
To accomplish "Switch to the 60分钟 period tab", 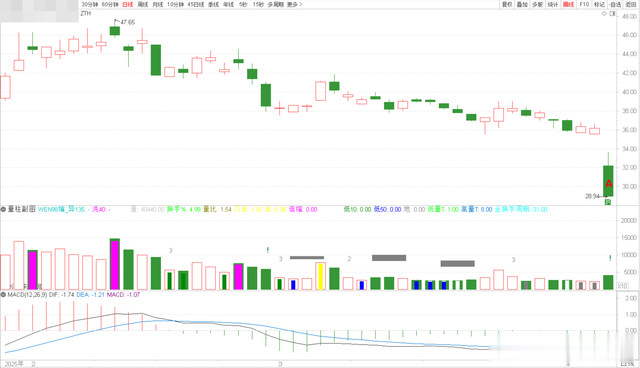I will tap(110, 4).
